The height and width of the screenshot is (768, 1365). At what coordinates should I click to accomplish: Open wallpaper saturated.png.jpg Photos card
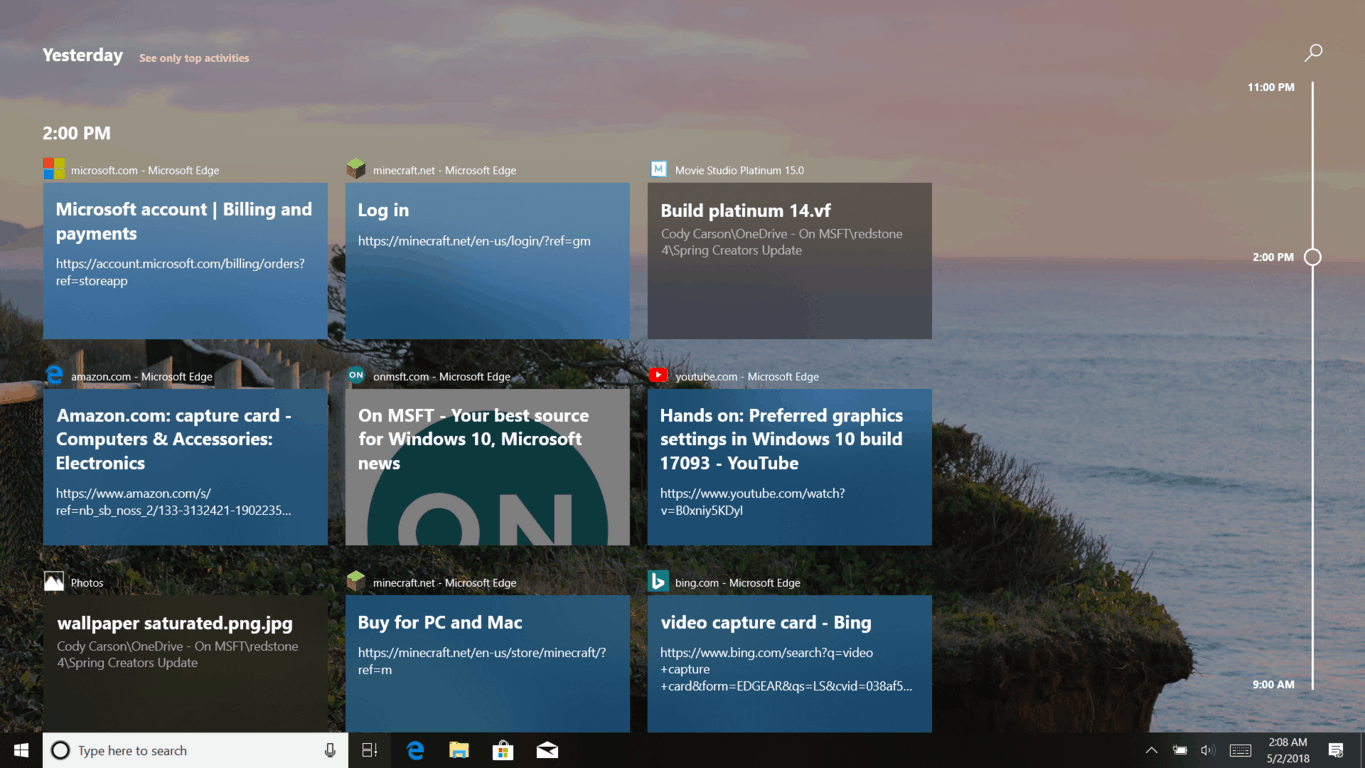(185, 664)
